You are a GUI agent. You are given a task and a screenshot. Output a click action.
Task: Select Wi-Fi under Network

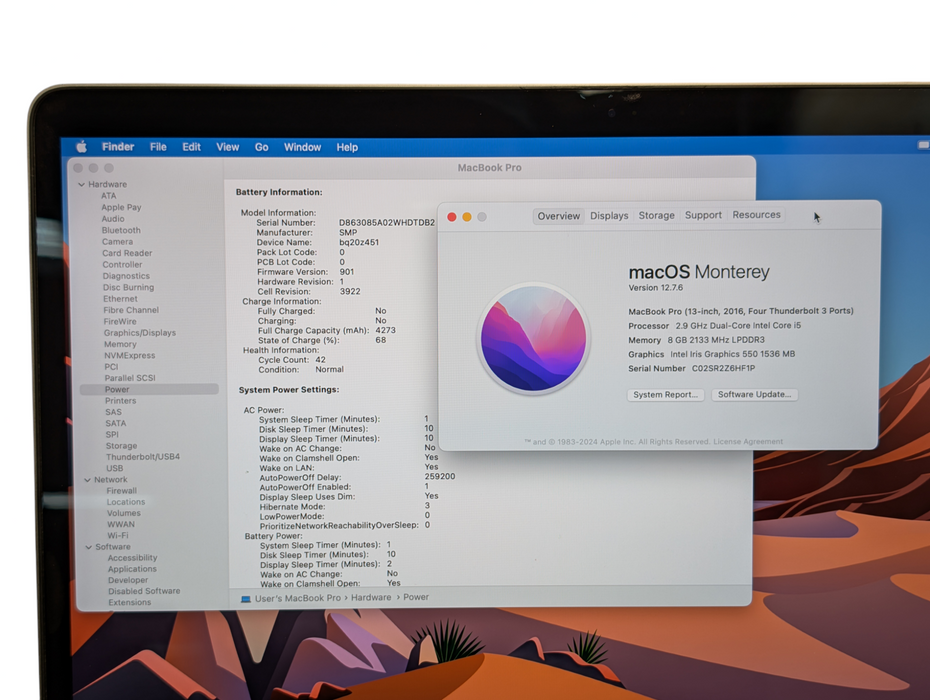117,535
